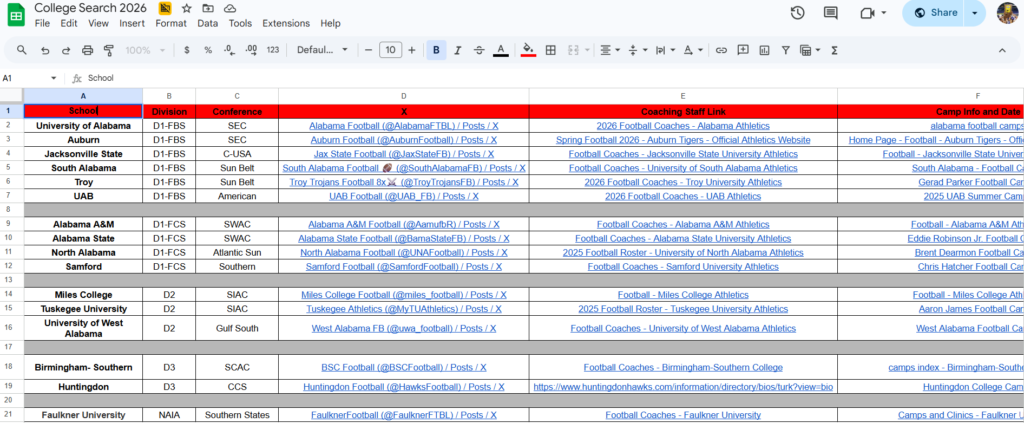The width and height of the screenshot is (1024, 423).
Task: Toggle italic formatting
Action: tap(458, 50)
